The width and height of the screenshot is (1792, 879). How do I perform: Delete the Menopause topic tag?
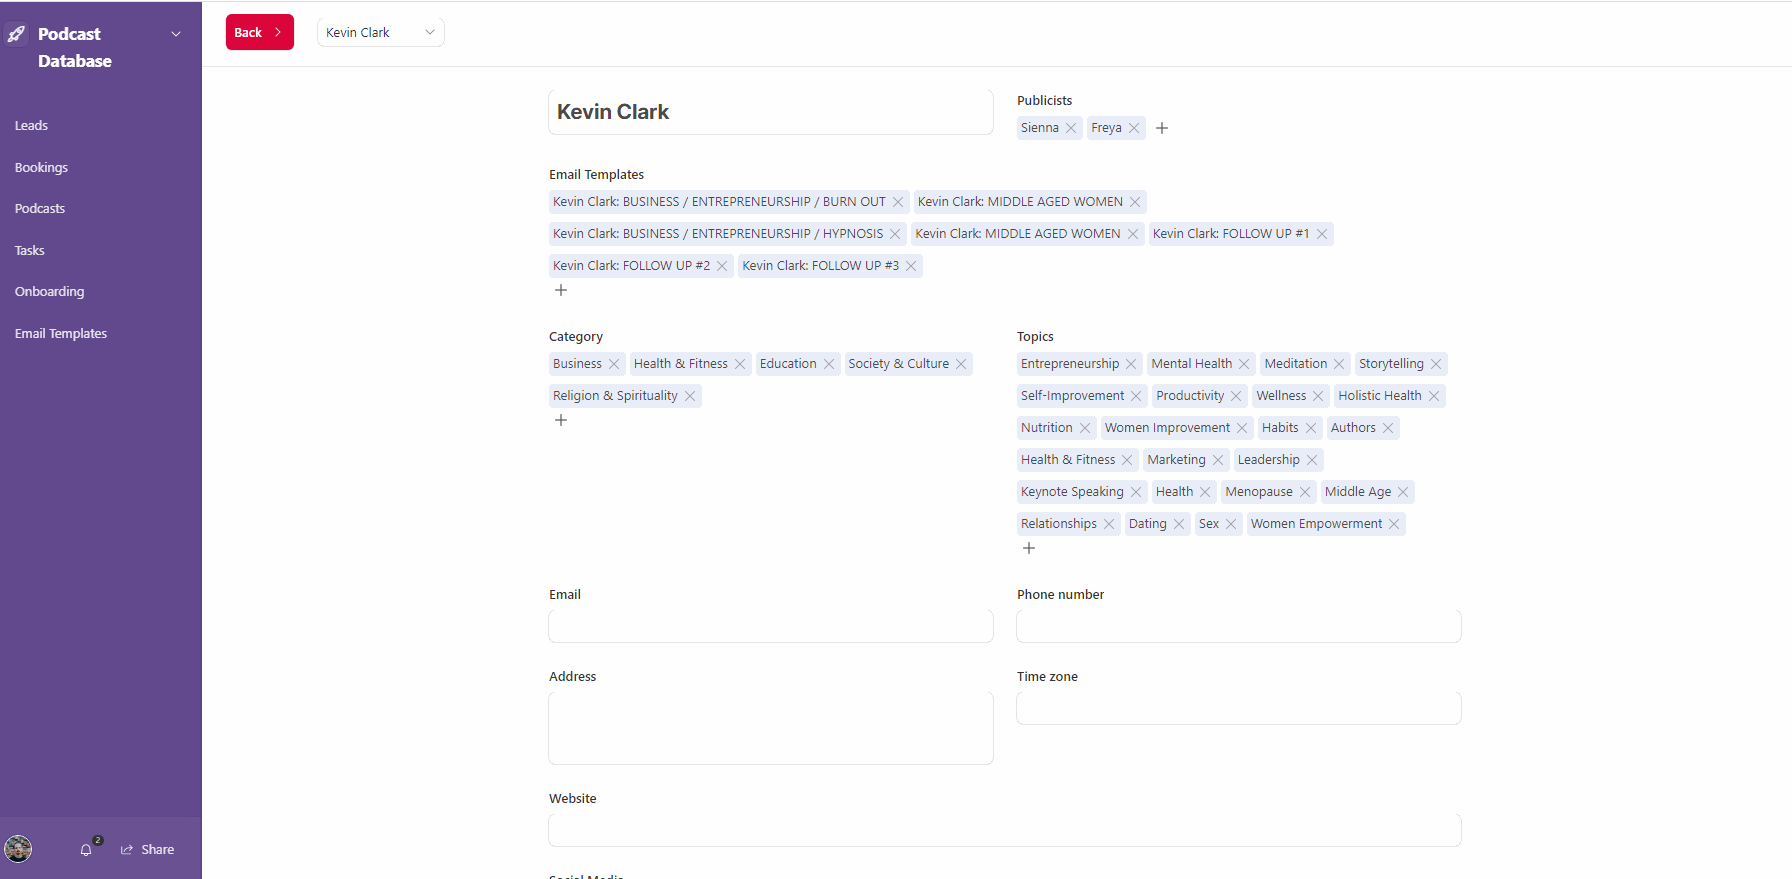click(1305, 492)
